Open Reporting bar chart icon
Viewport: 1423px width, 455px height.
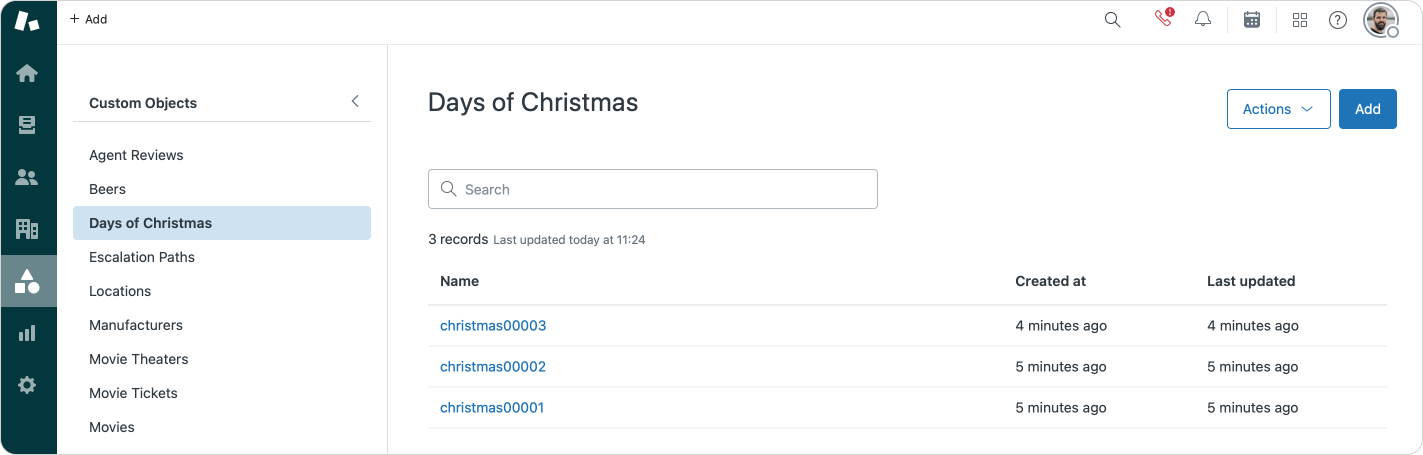[27, 333]
